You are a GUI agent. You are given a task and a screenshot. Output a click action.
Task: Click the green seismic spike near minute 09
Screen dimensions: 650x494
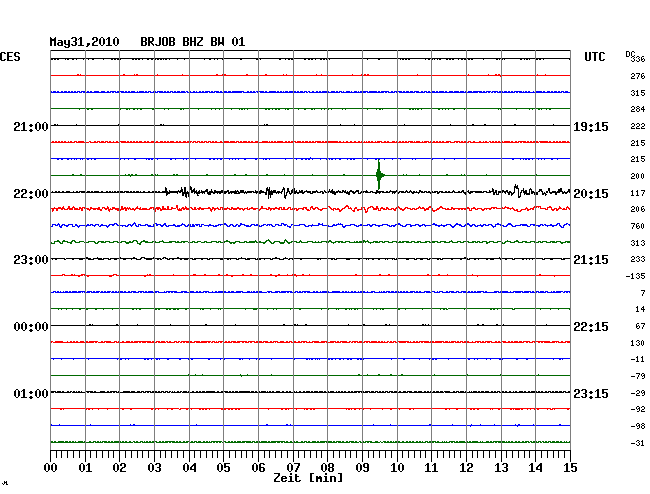(379, 175)
